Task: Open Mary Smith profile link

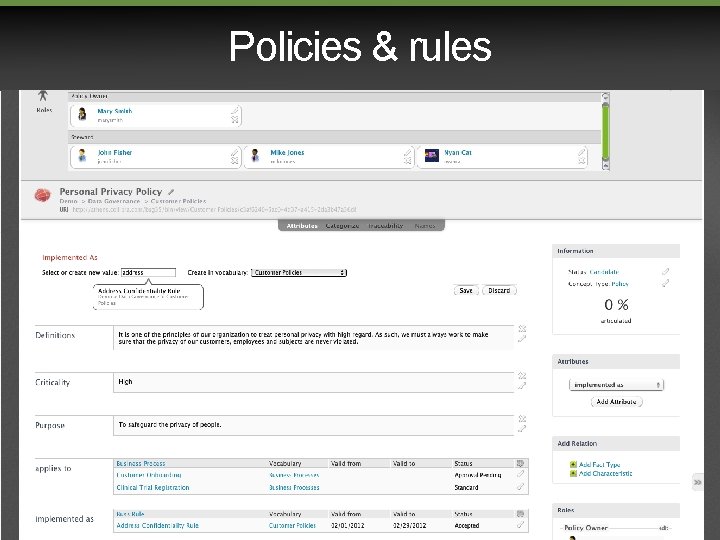Action: click(115, 111)
